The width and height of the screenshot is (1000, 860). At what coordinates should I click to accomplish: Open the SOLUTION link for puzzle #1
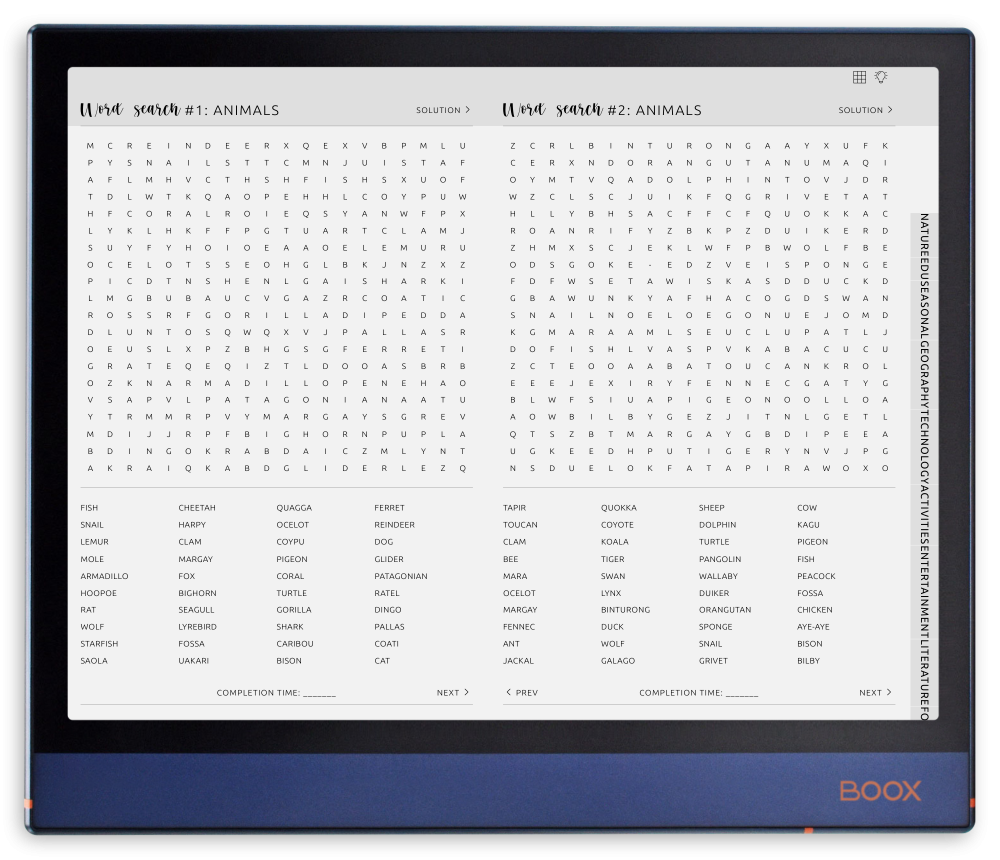pyautogui.click(x=443, y=110)
